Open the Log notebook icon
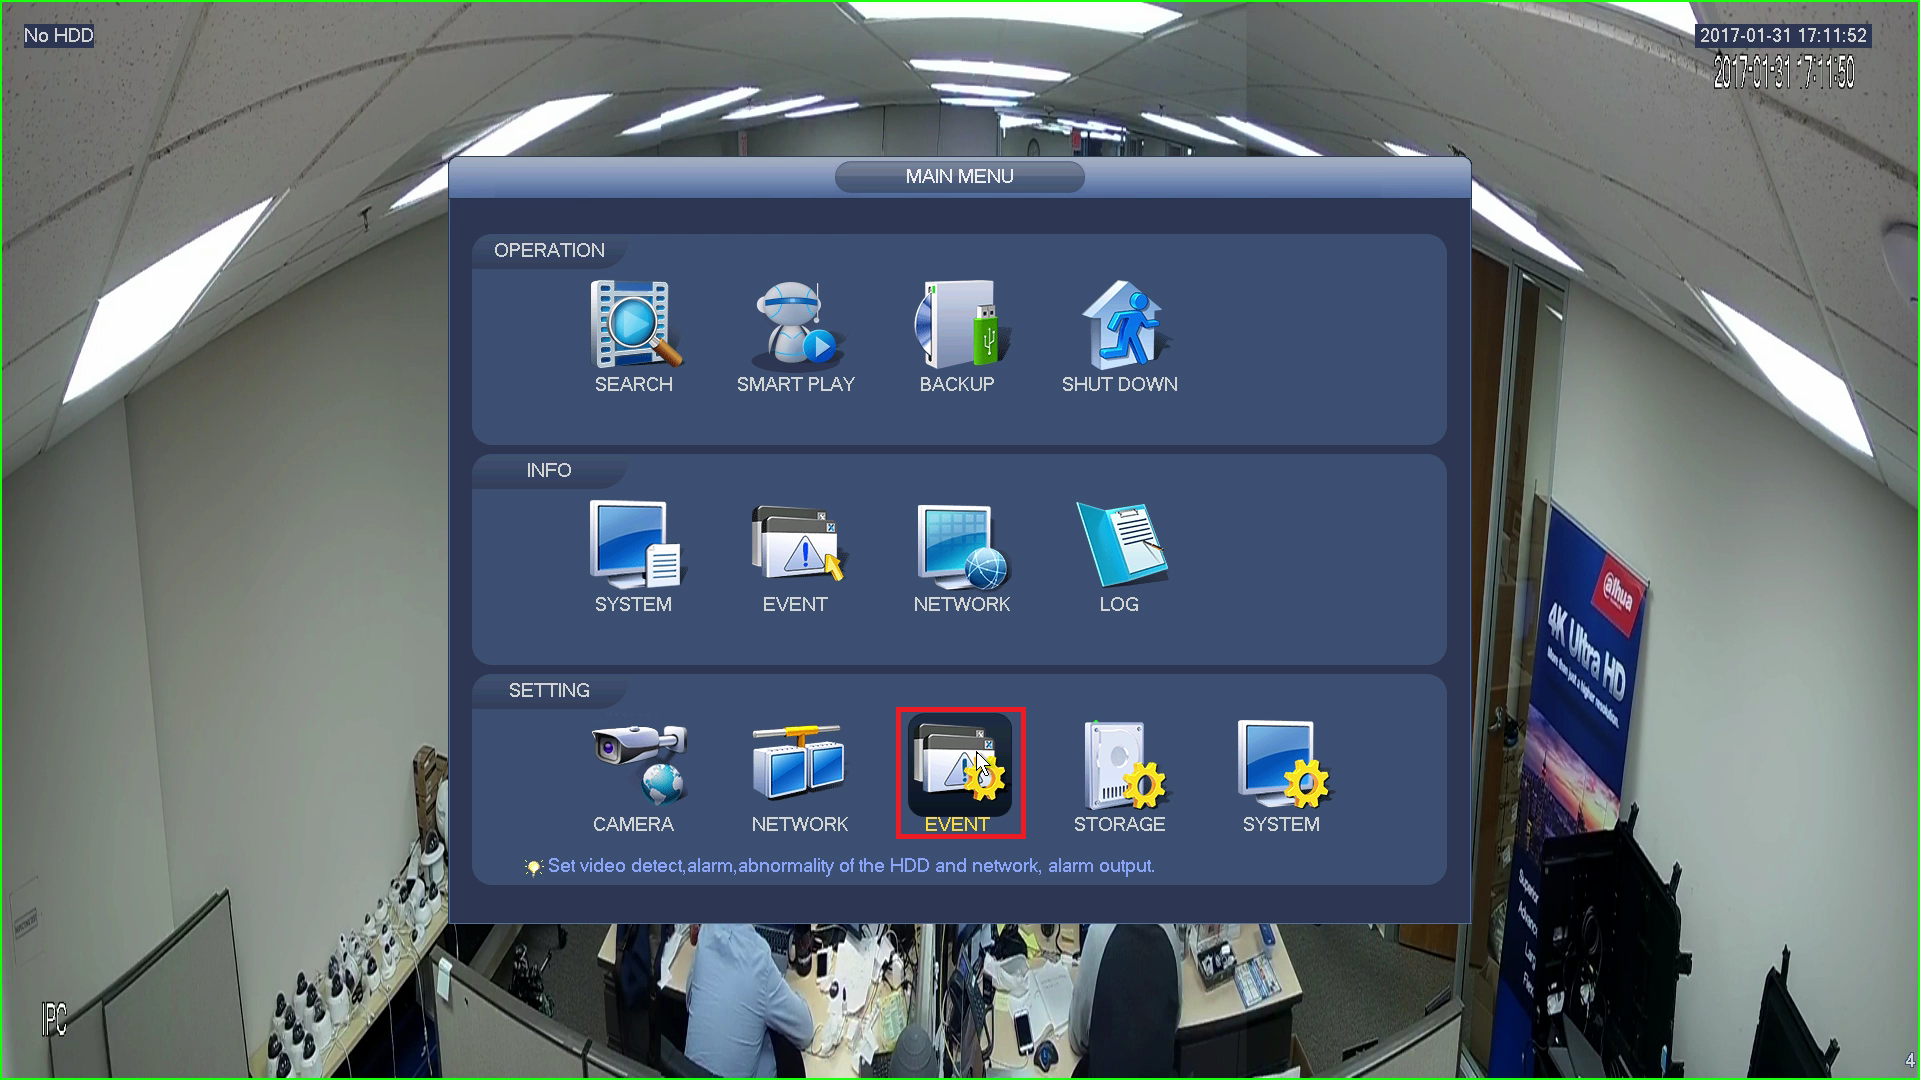This screenshot has width=1920, height=1080. (1120, 545)
